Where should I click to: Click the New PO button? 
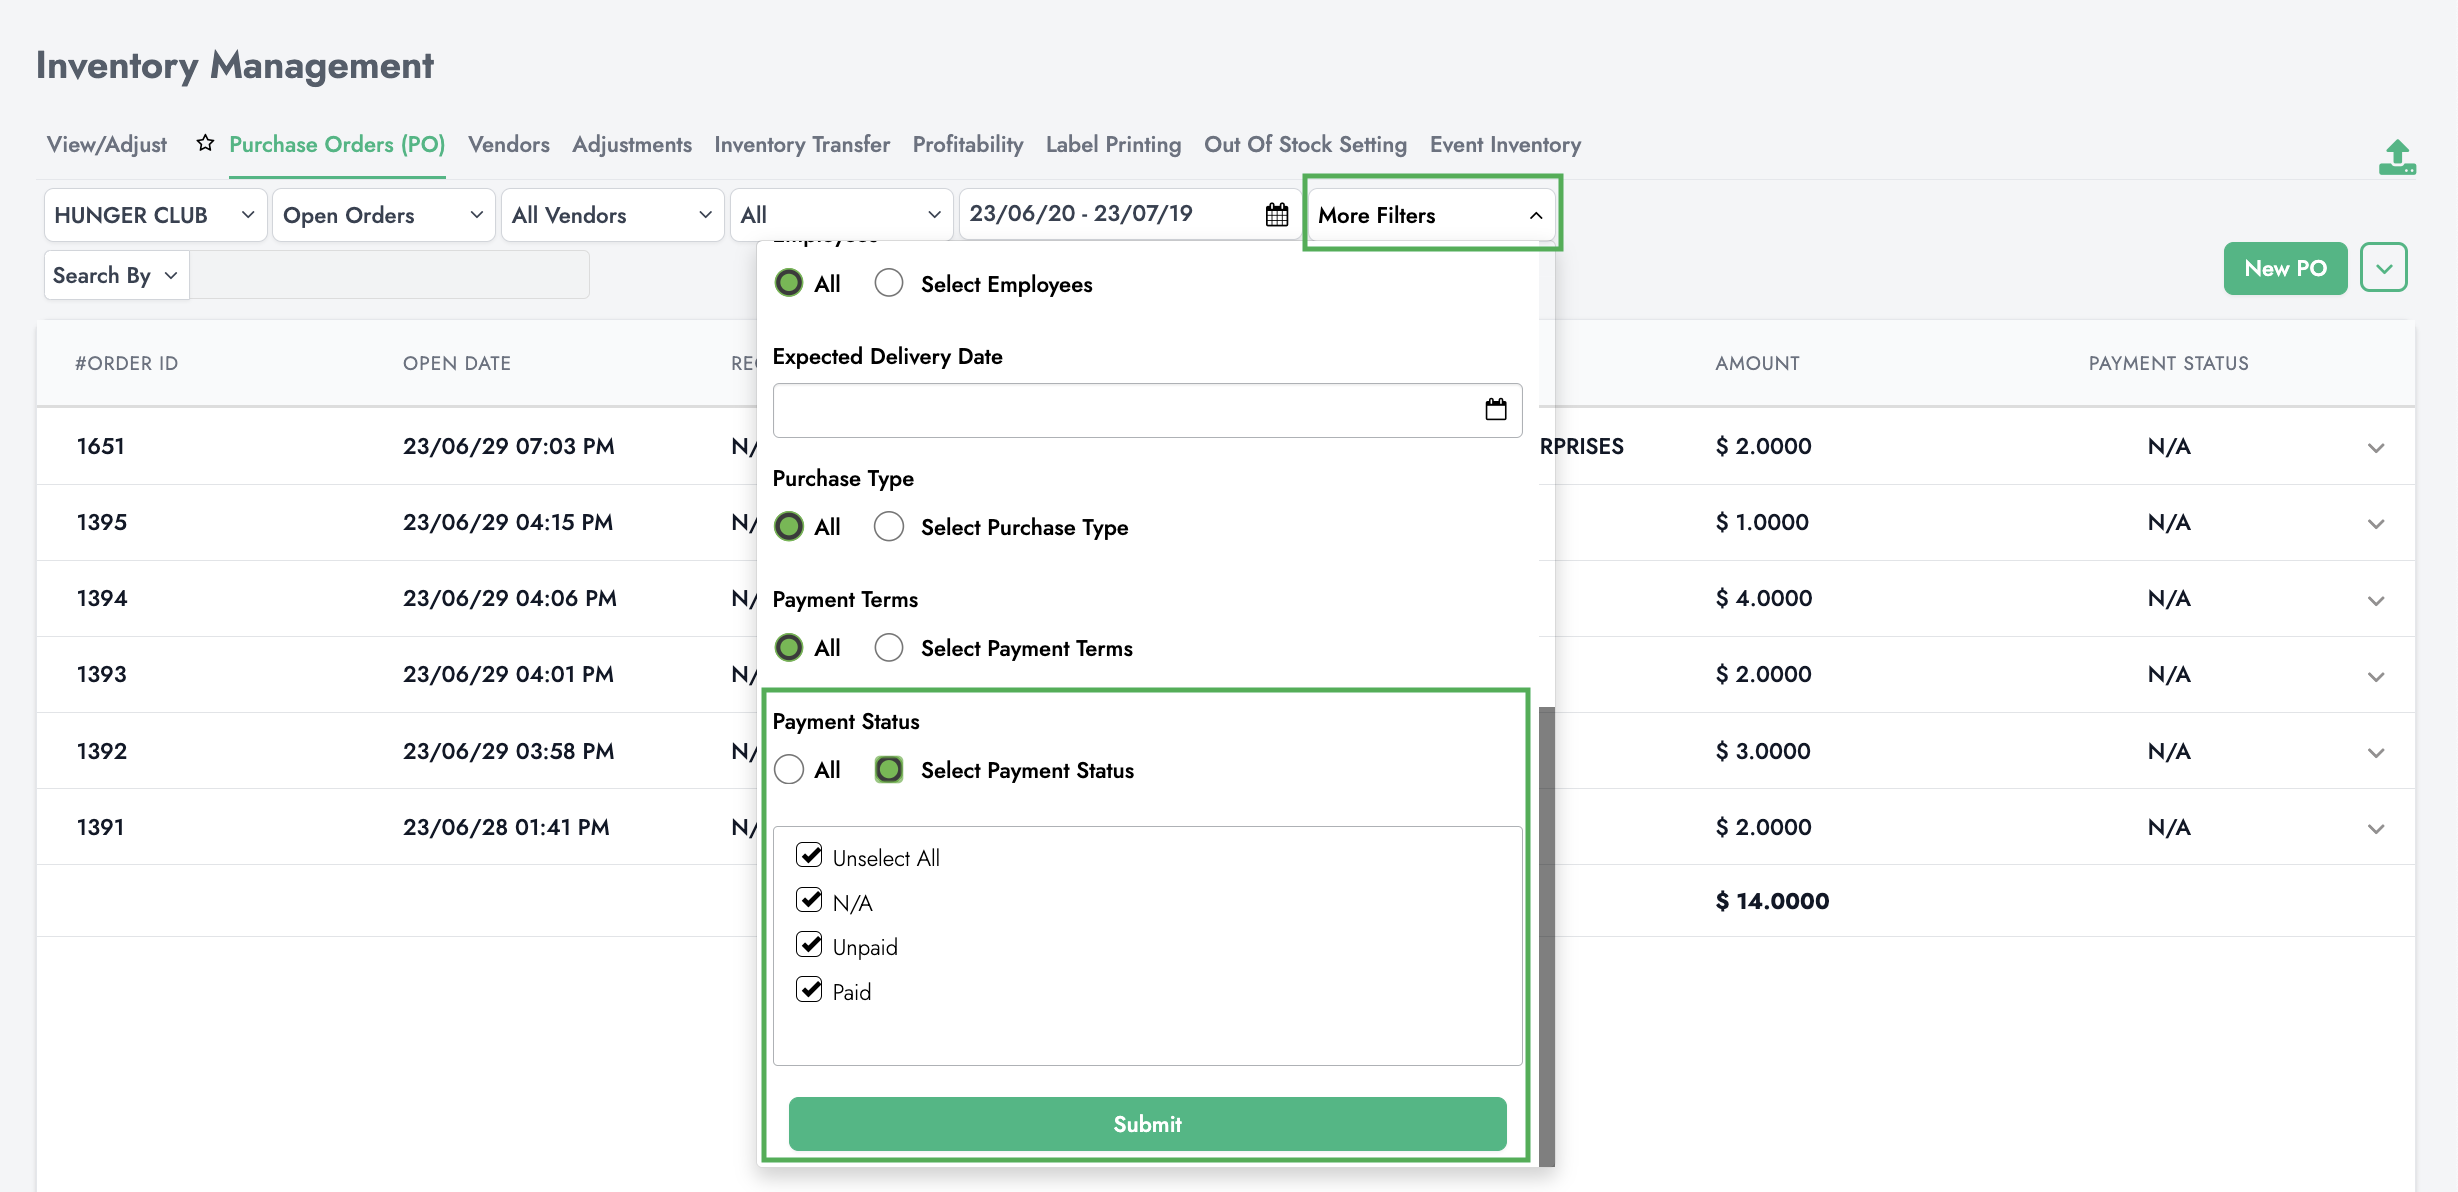coord(2284,268)
